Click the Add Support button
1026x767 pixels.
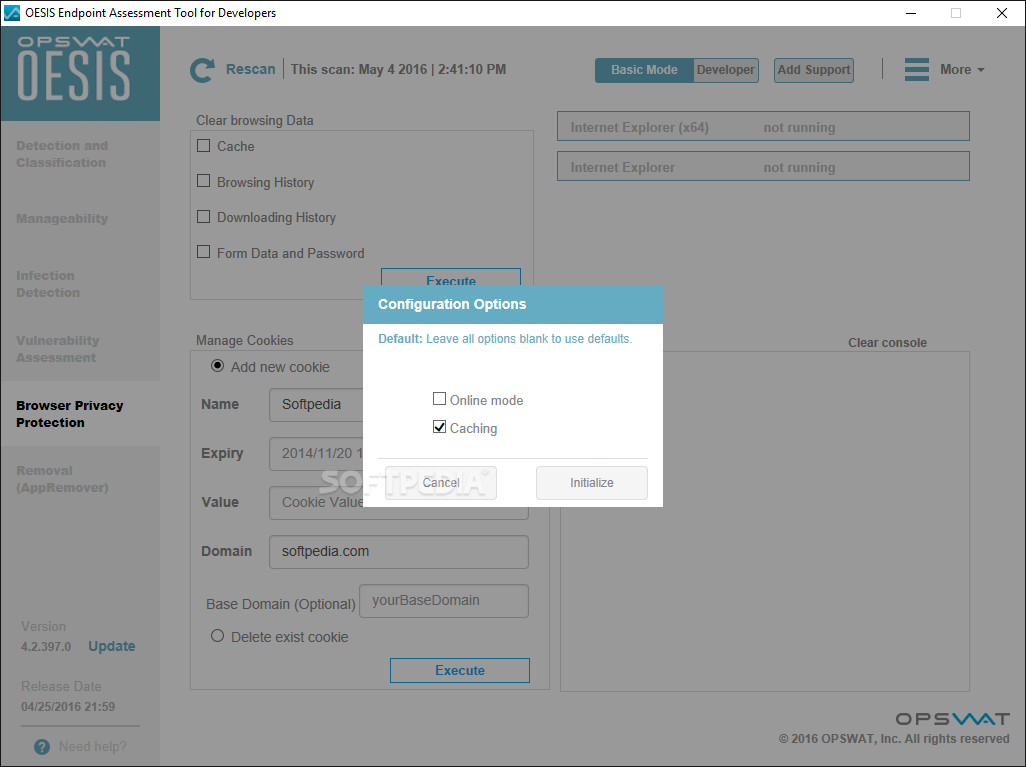point(813,70)
